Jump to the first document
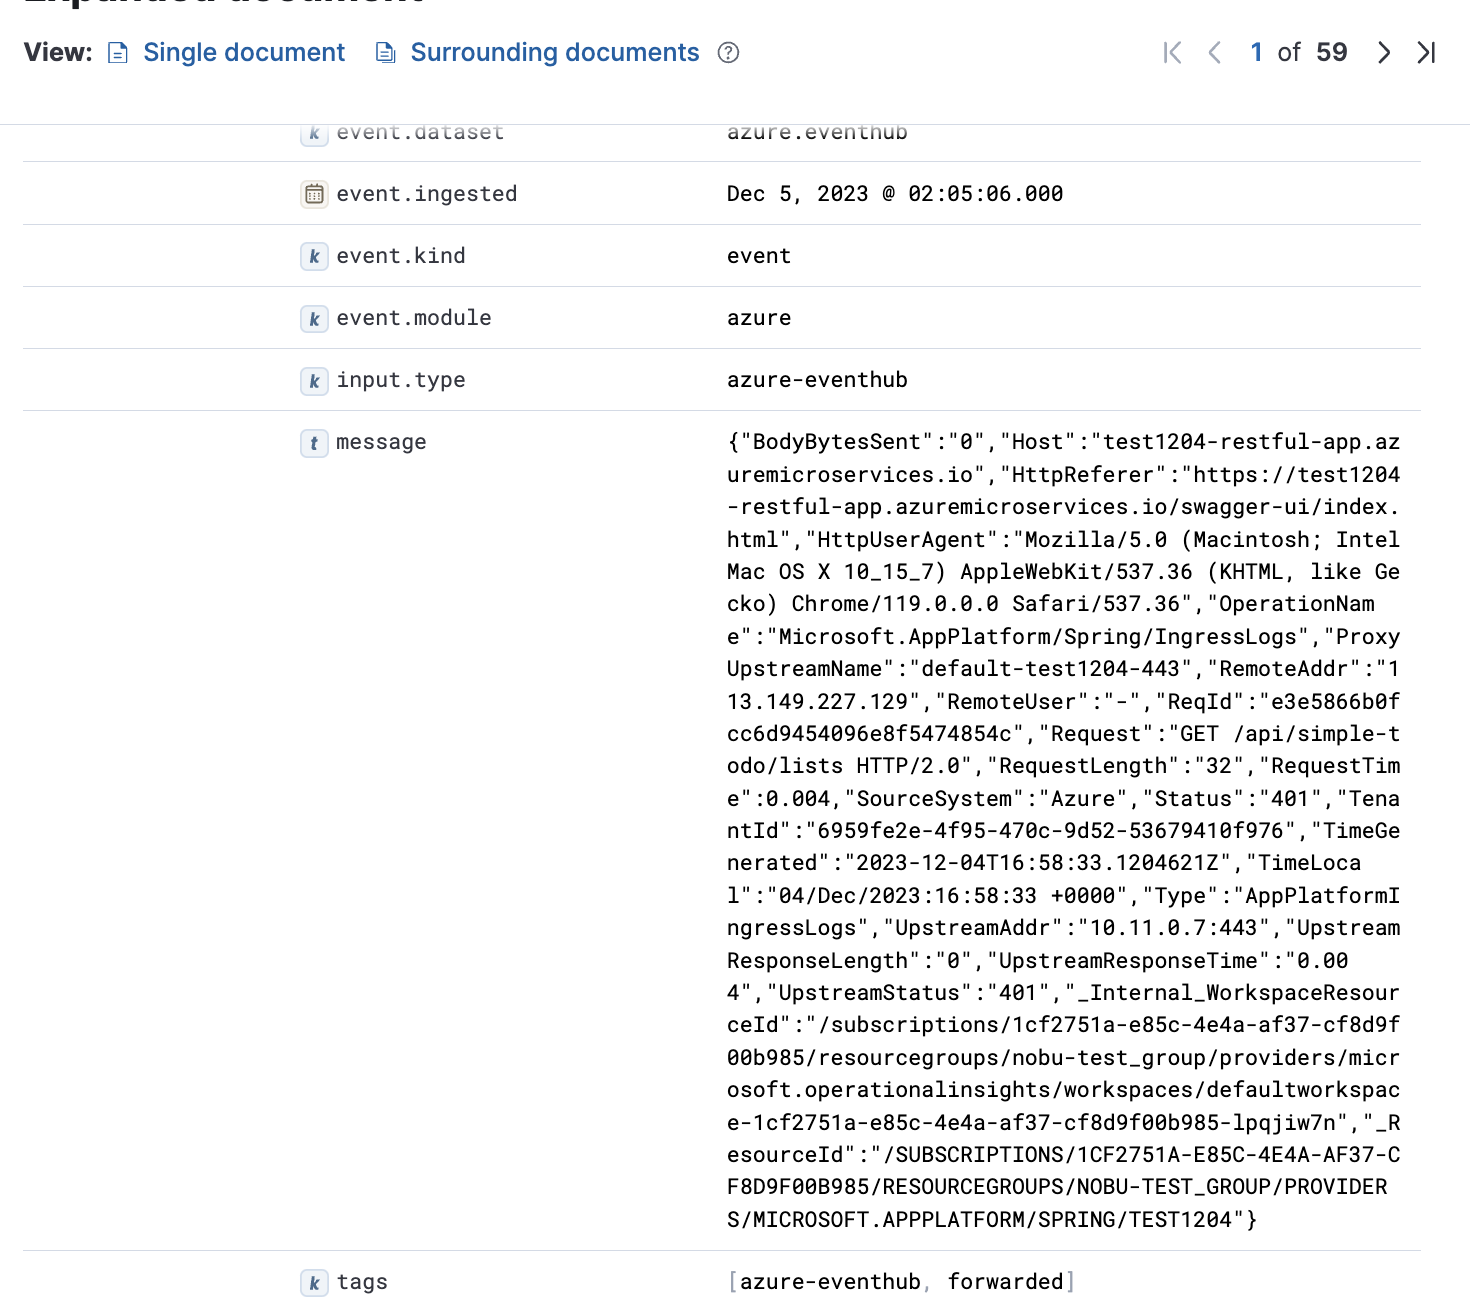 coord(1173,53)
